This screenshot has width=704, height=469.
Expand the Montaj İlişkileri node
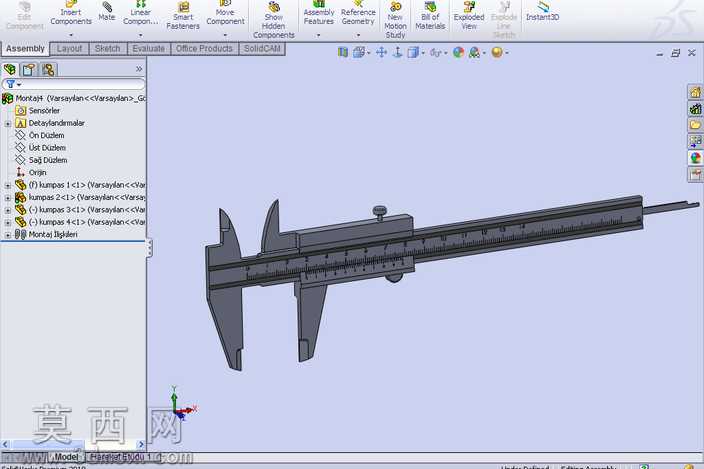point(8,235)
